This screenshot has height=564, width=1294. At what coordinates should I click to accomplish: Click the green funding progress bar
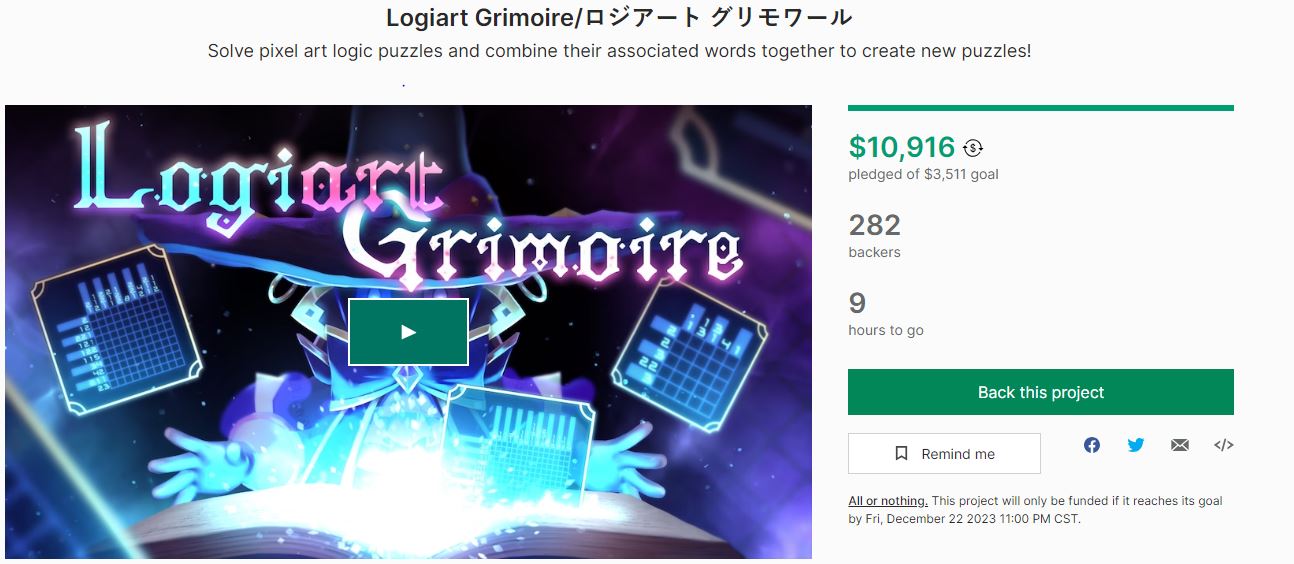pos(1041,108)
